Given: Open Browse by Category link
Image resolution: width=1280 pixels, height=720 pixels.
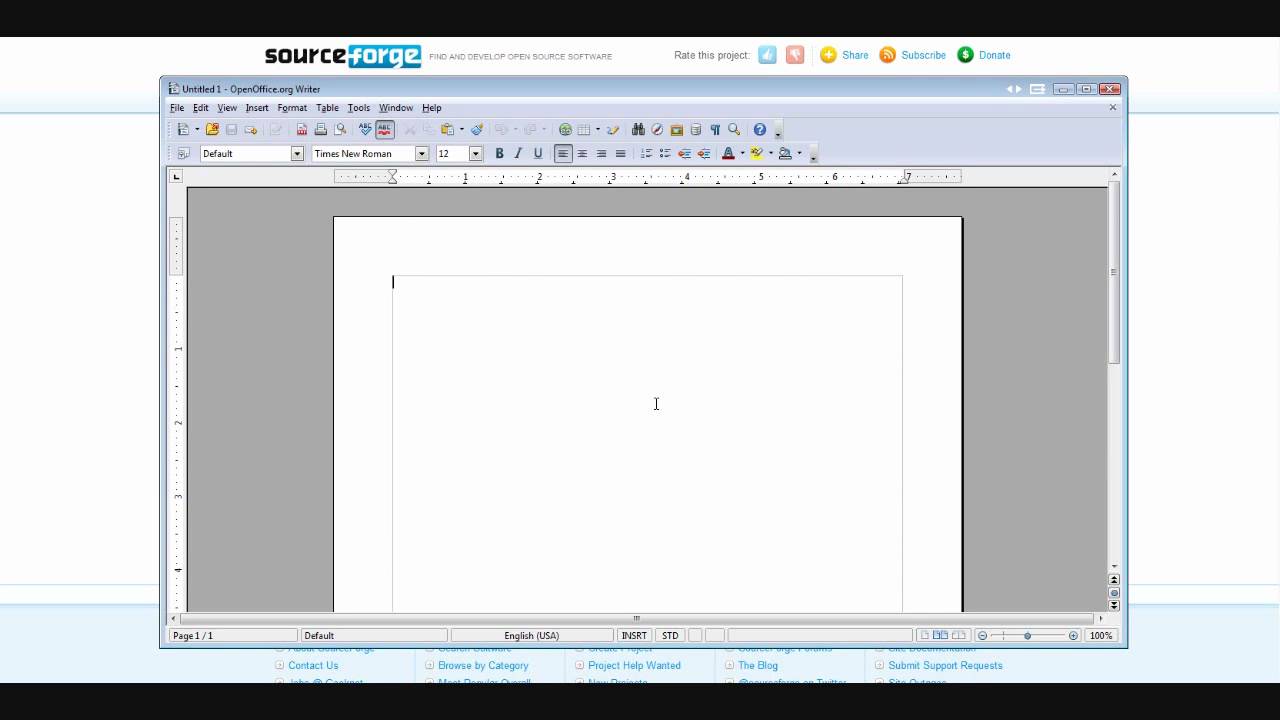Looking at the screenshot, I should point(483,665).
